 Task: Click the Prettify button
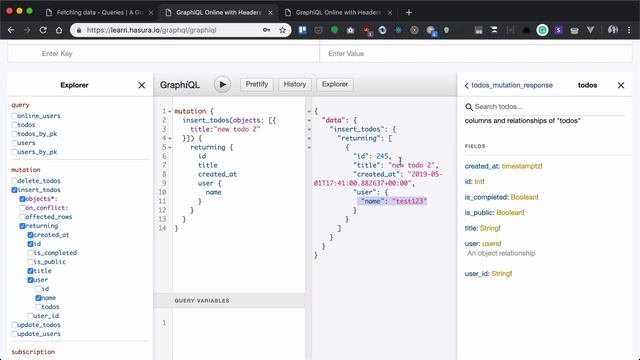tap(257, 84)
